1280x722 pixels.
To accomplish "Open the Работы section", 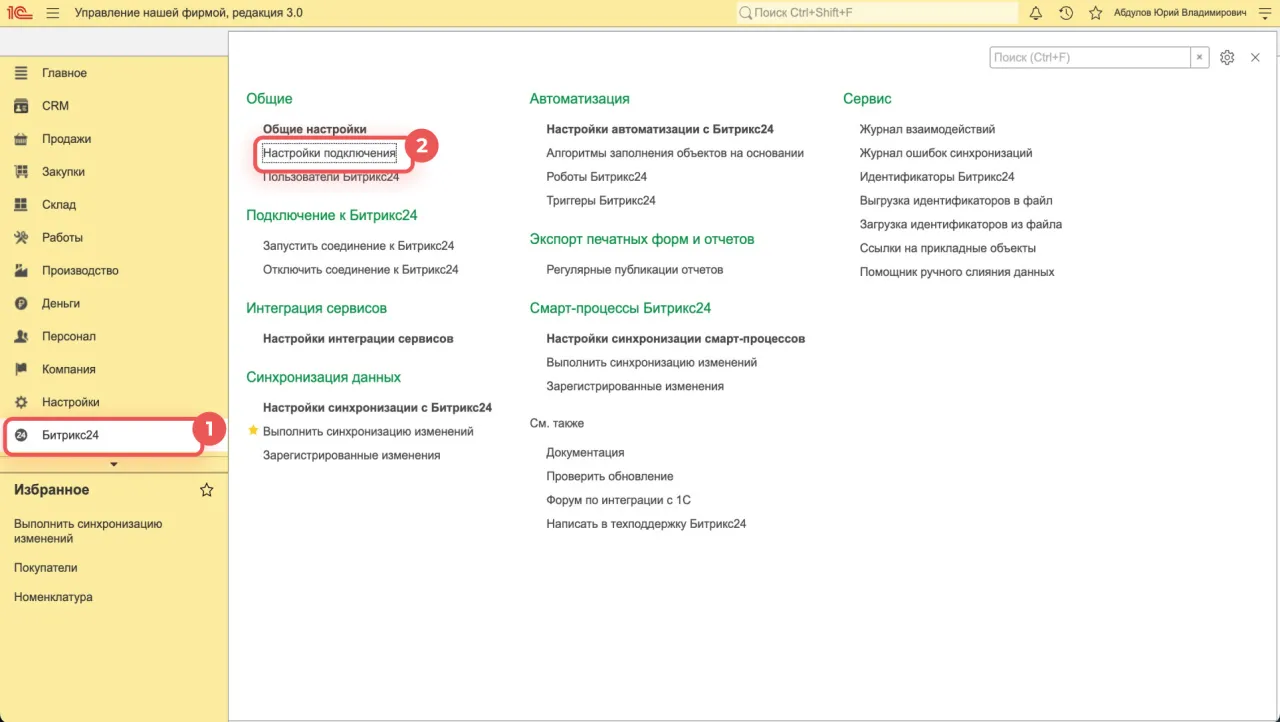I will click(62, 238).
